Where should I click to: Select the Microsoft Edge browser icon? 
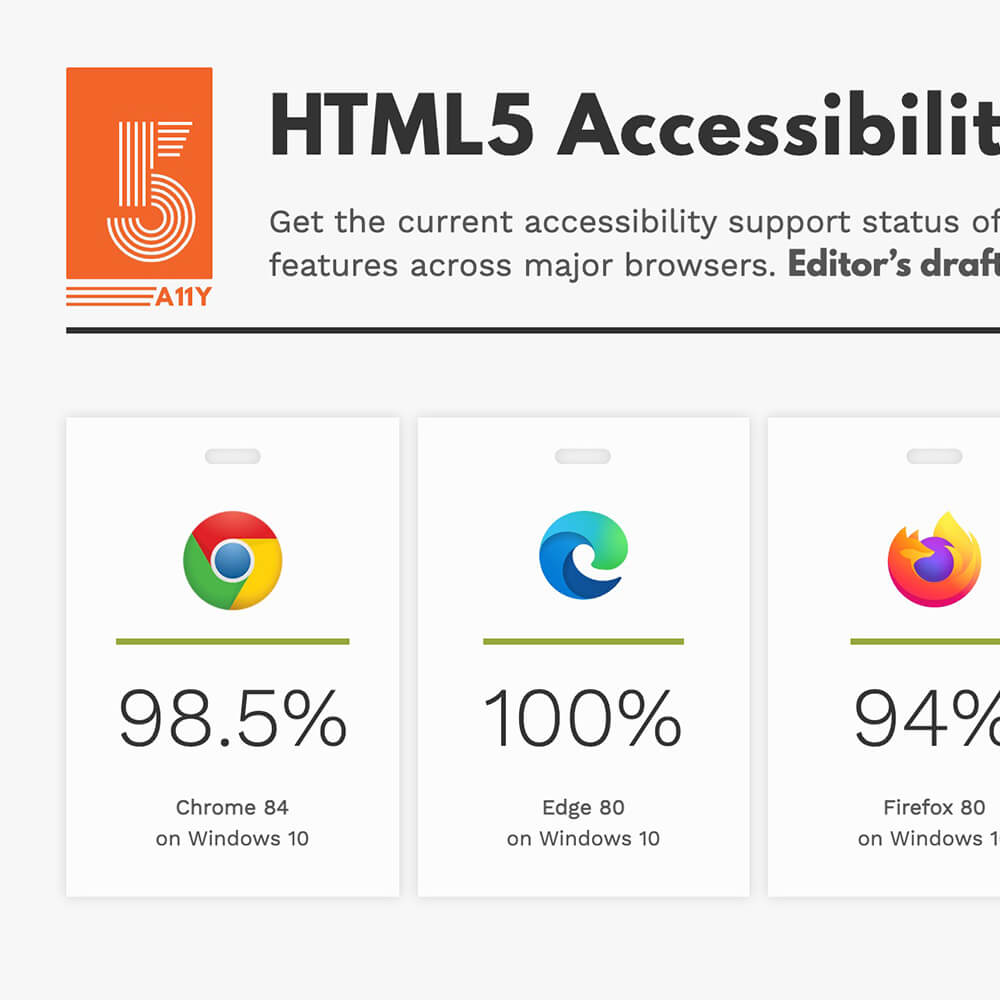click(583, 556)
